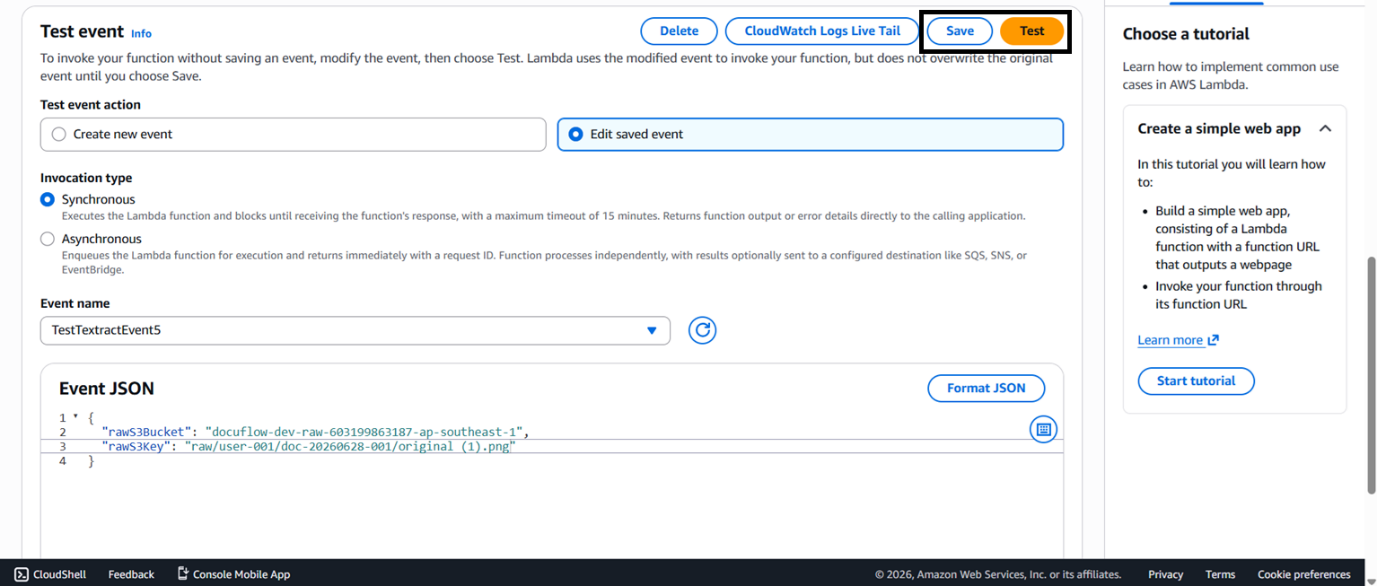Open CloudWatch Logs Live Tail

click(x=822, y=31)
